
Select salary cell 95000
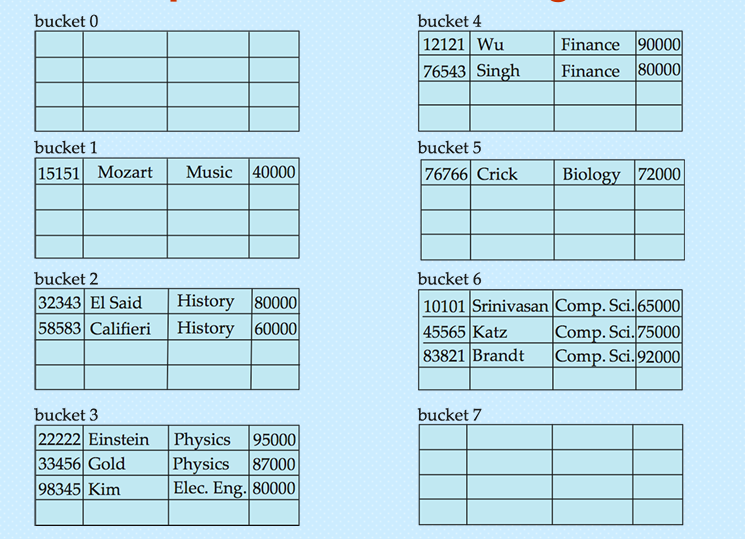pyautogui.click(x=274, y=440)
